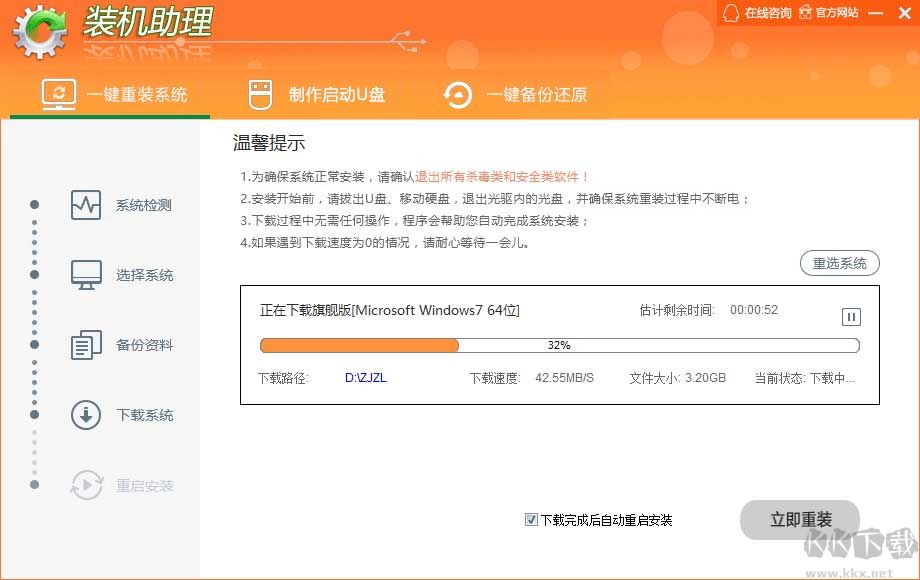Viewport: 920px width, 580px height.
Task: Select the 选择系统 monitor icon in sidebar
Action: click(86, 275)
